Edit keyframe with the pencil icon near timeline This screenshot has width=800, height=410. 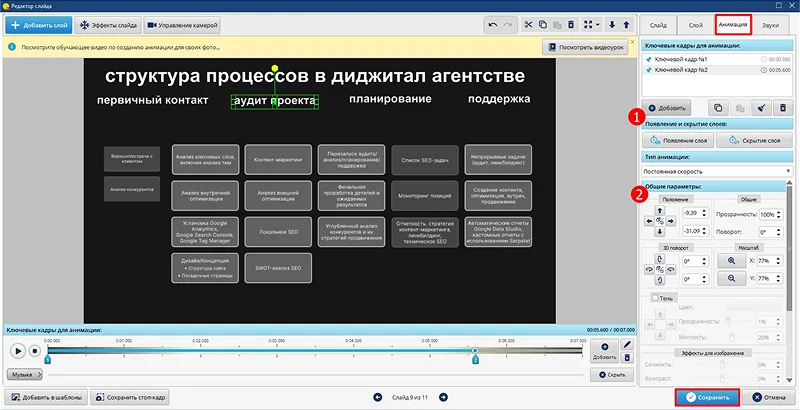tap(627, 345)
